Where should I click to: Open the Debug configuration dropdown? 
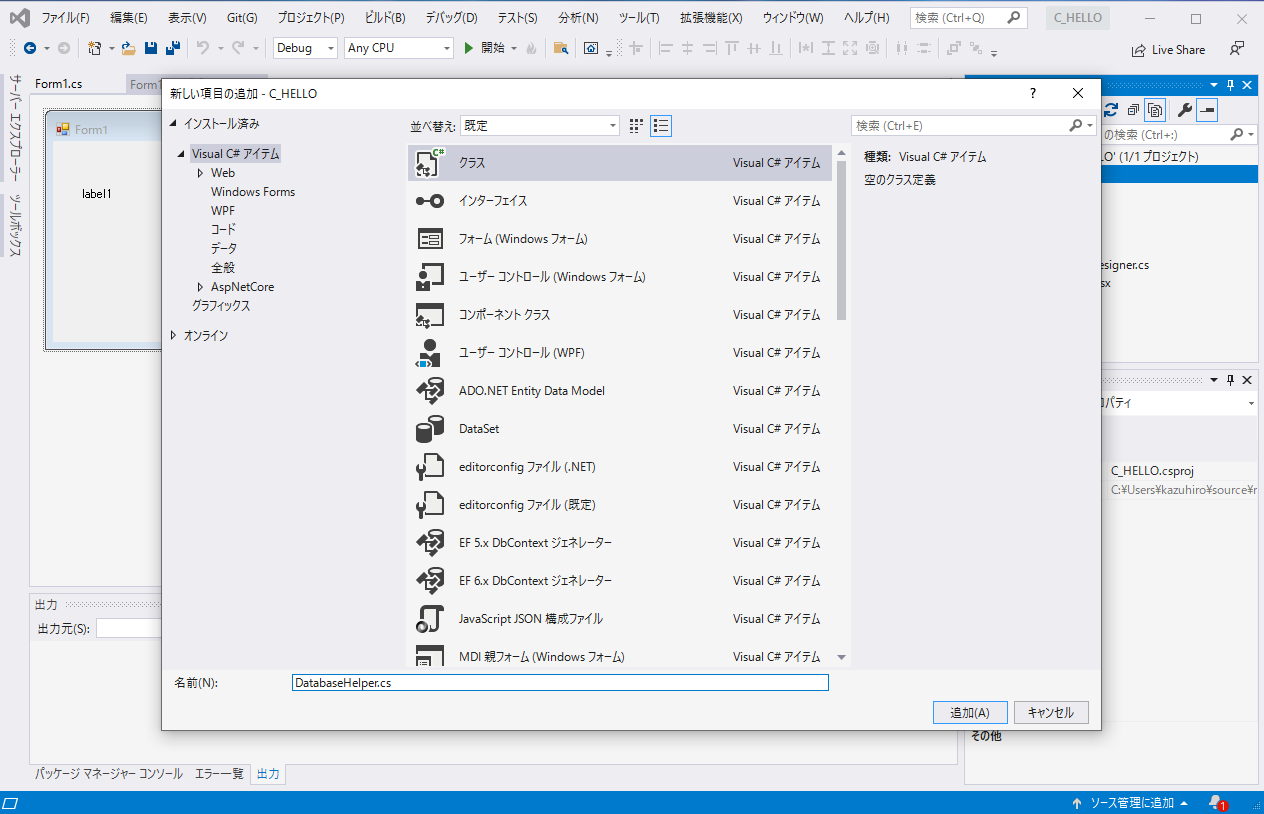pos(305,48)
